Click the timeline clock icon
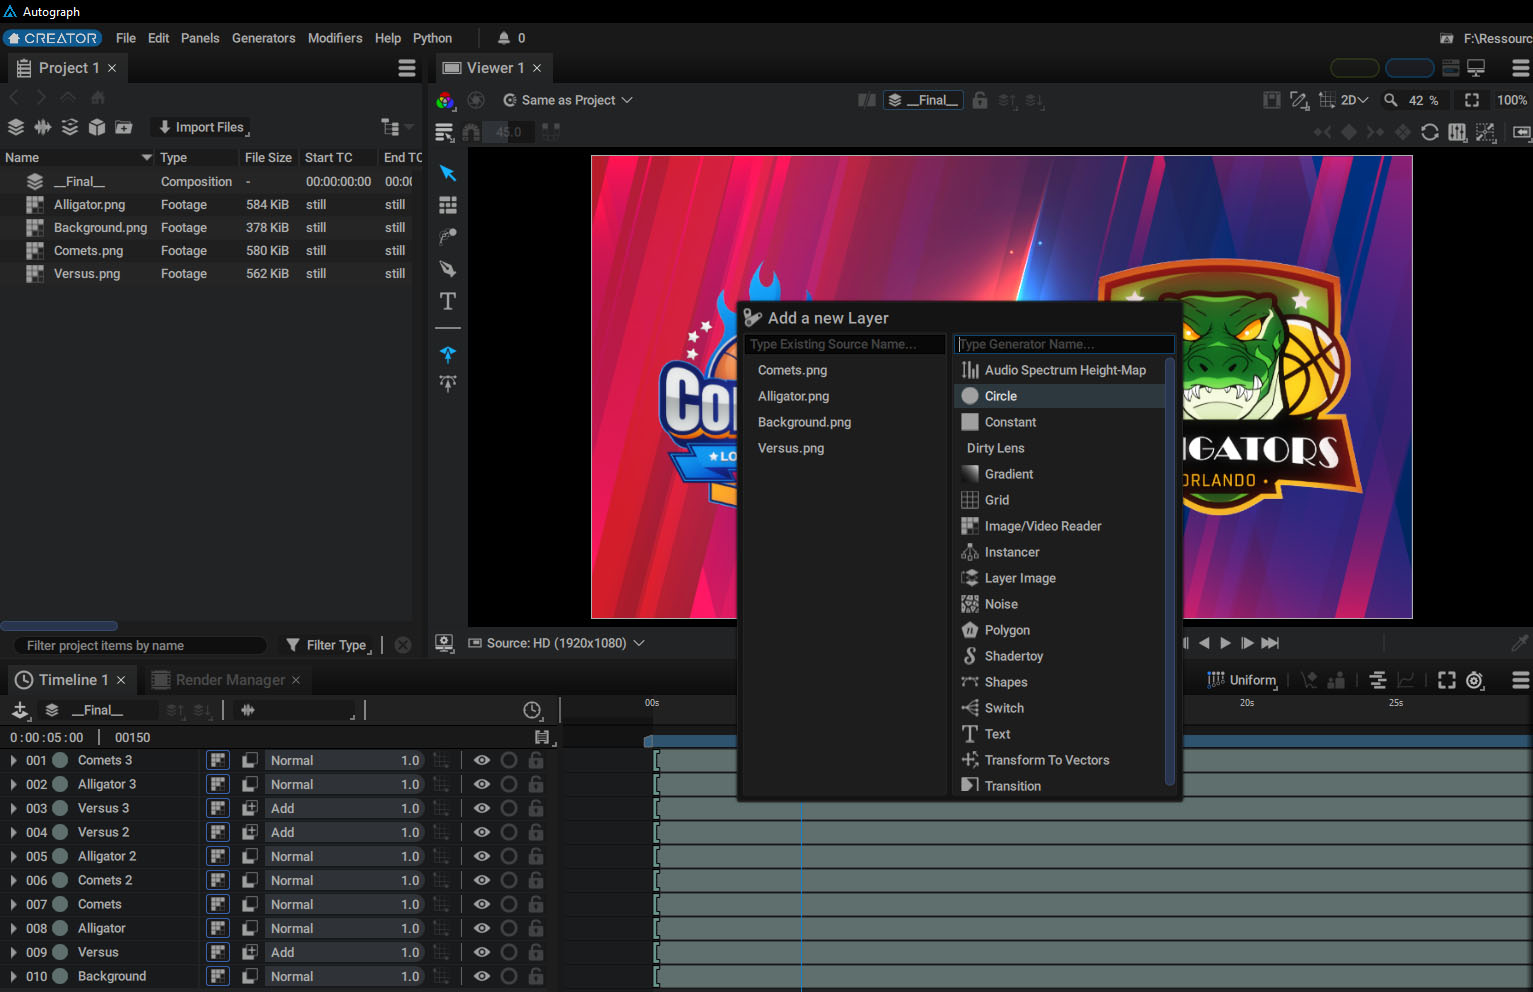1533x992 pixels. [533, 710]
